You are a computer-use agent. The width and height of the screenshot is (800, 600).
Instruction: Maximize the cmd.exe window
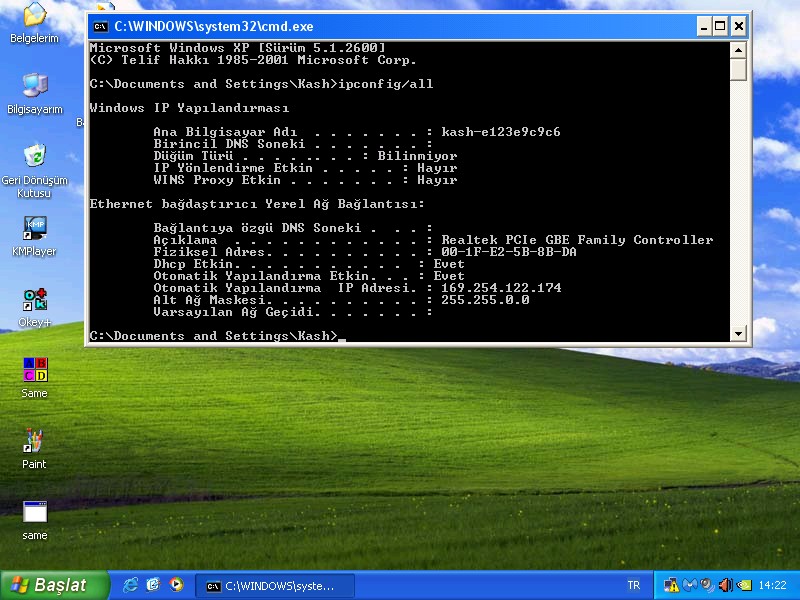tap(720, 27)
